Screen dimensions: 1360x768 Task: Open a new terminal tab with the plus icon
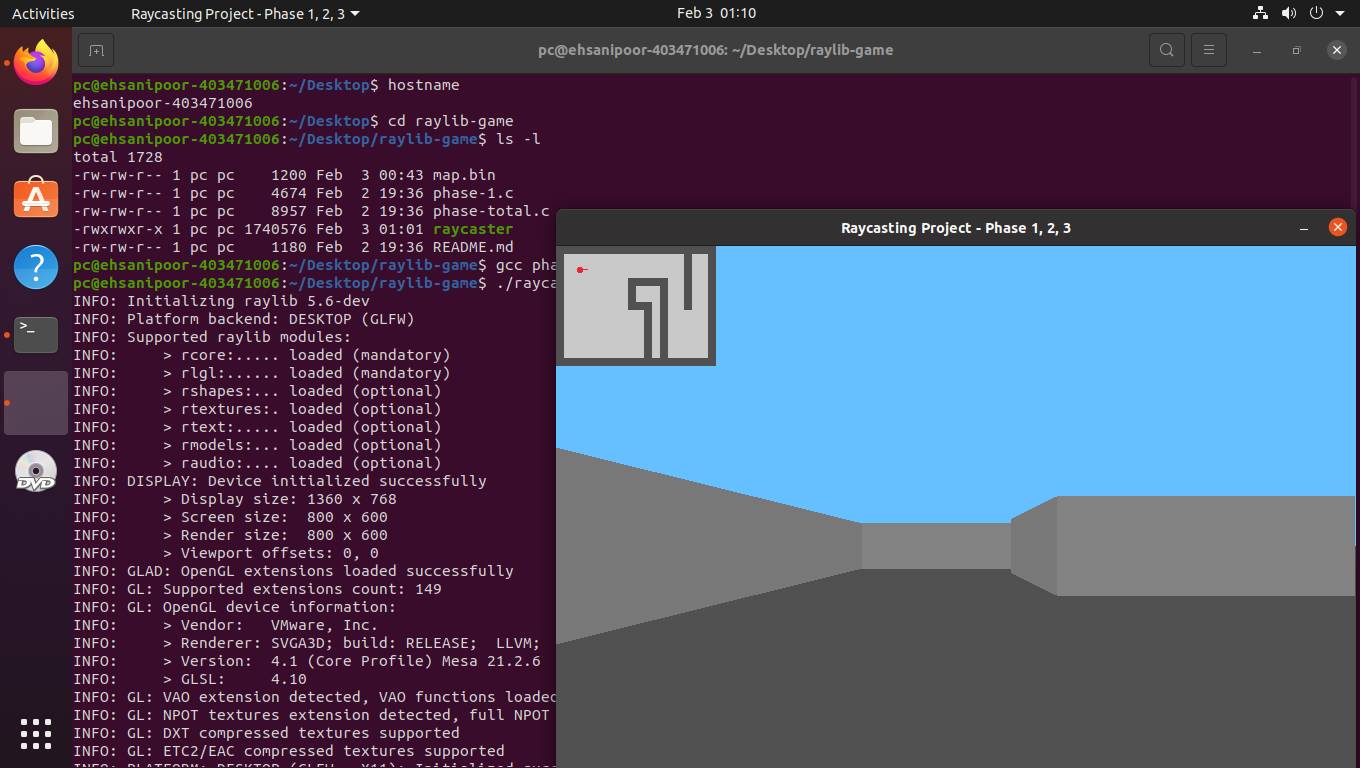pos(95,50)
